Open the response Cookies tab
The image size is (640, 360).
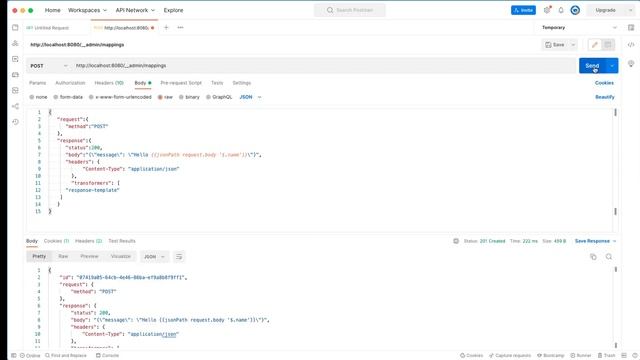click(x=56, y=241)
